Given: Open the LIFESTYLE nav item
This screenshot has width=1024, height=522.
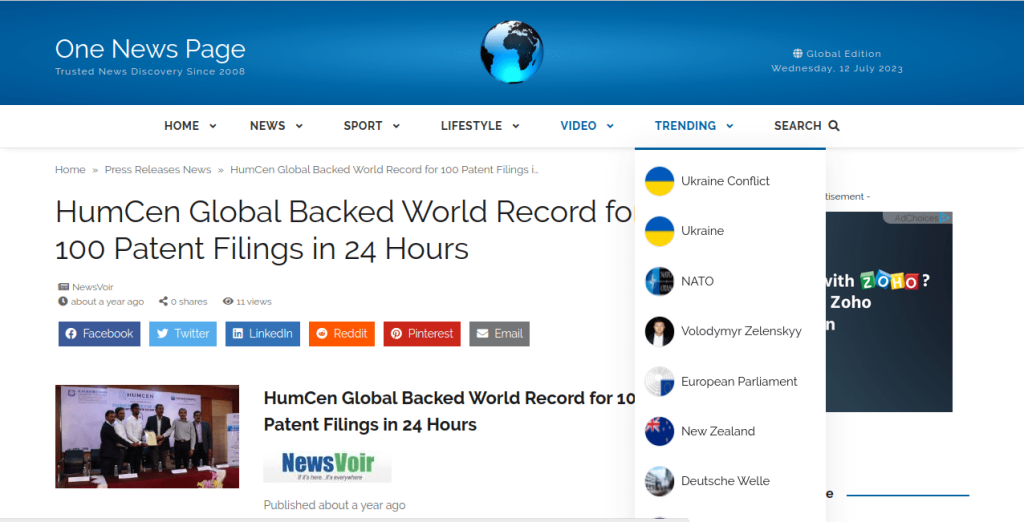Looking at the screenshot, I should (472, 125).
